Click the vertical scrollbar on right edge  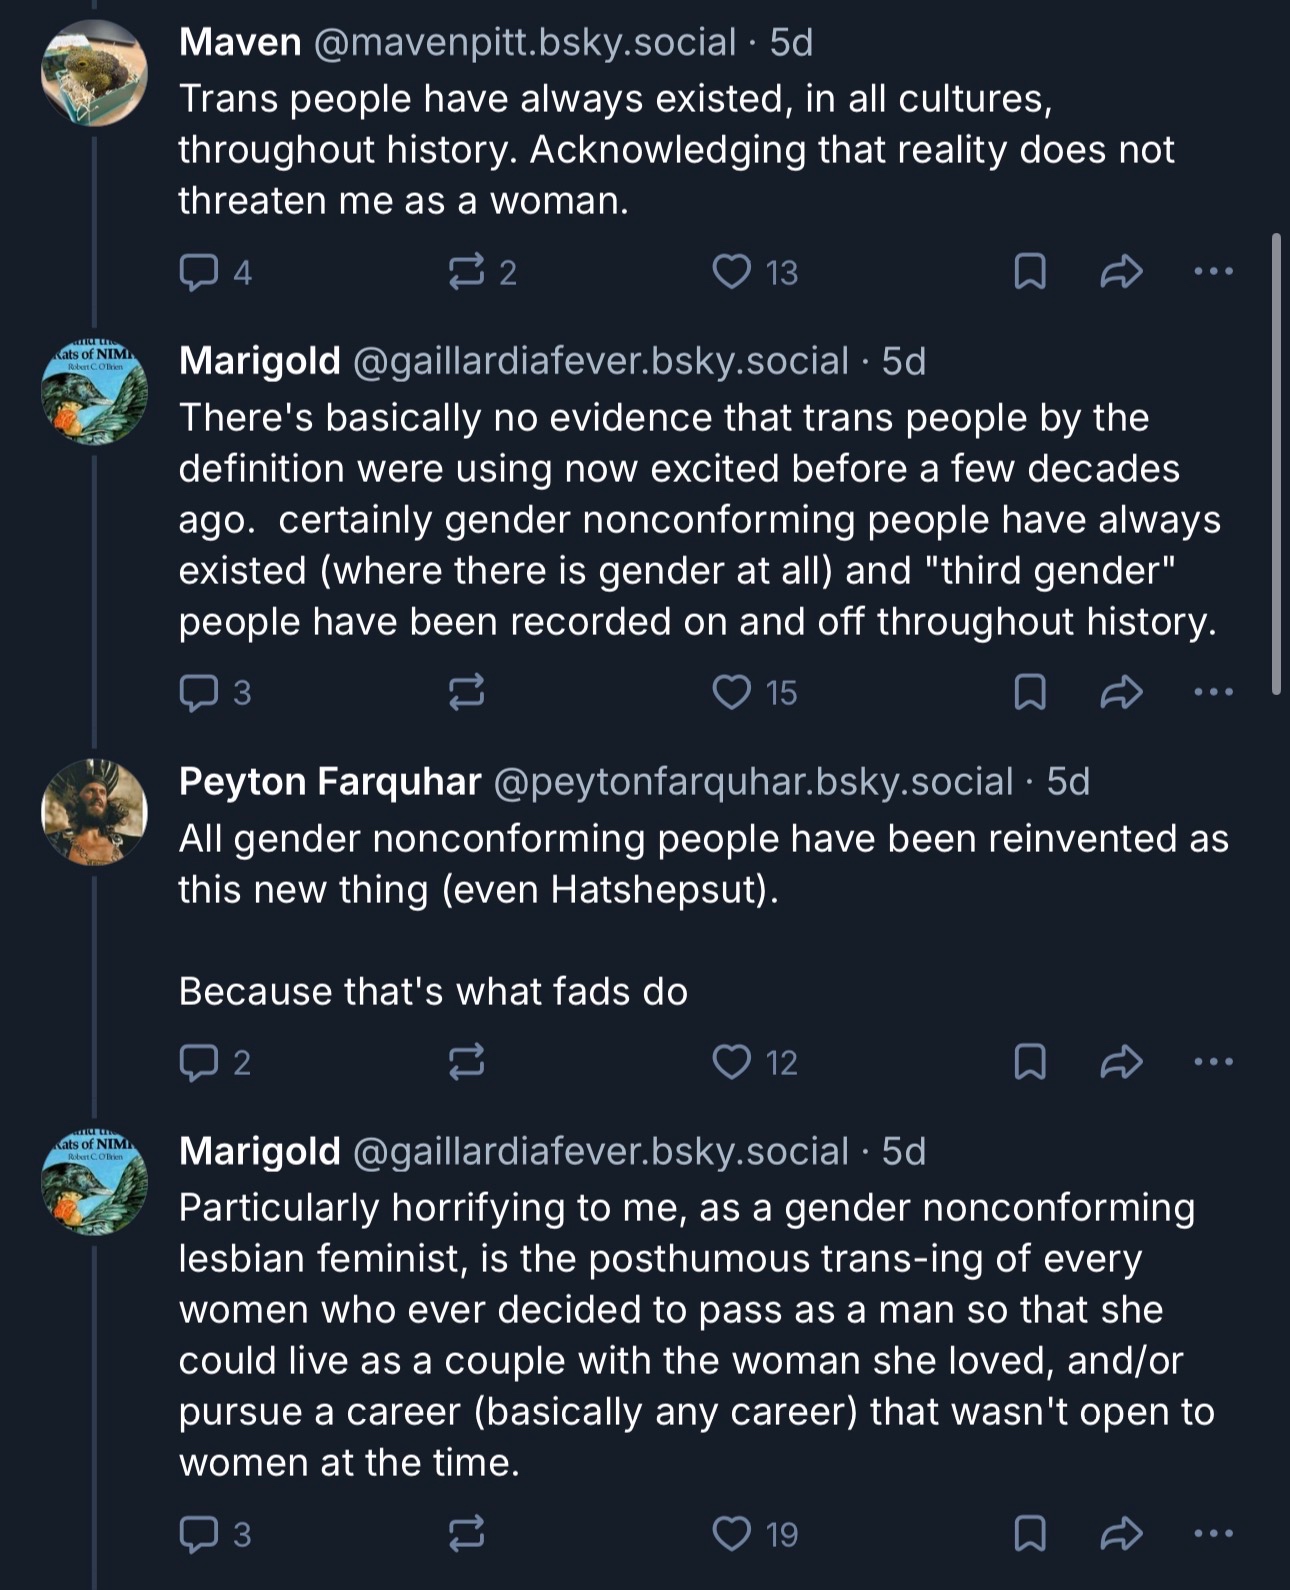coord(1276,462)
